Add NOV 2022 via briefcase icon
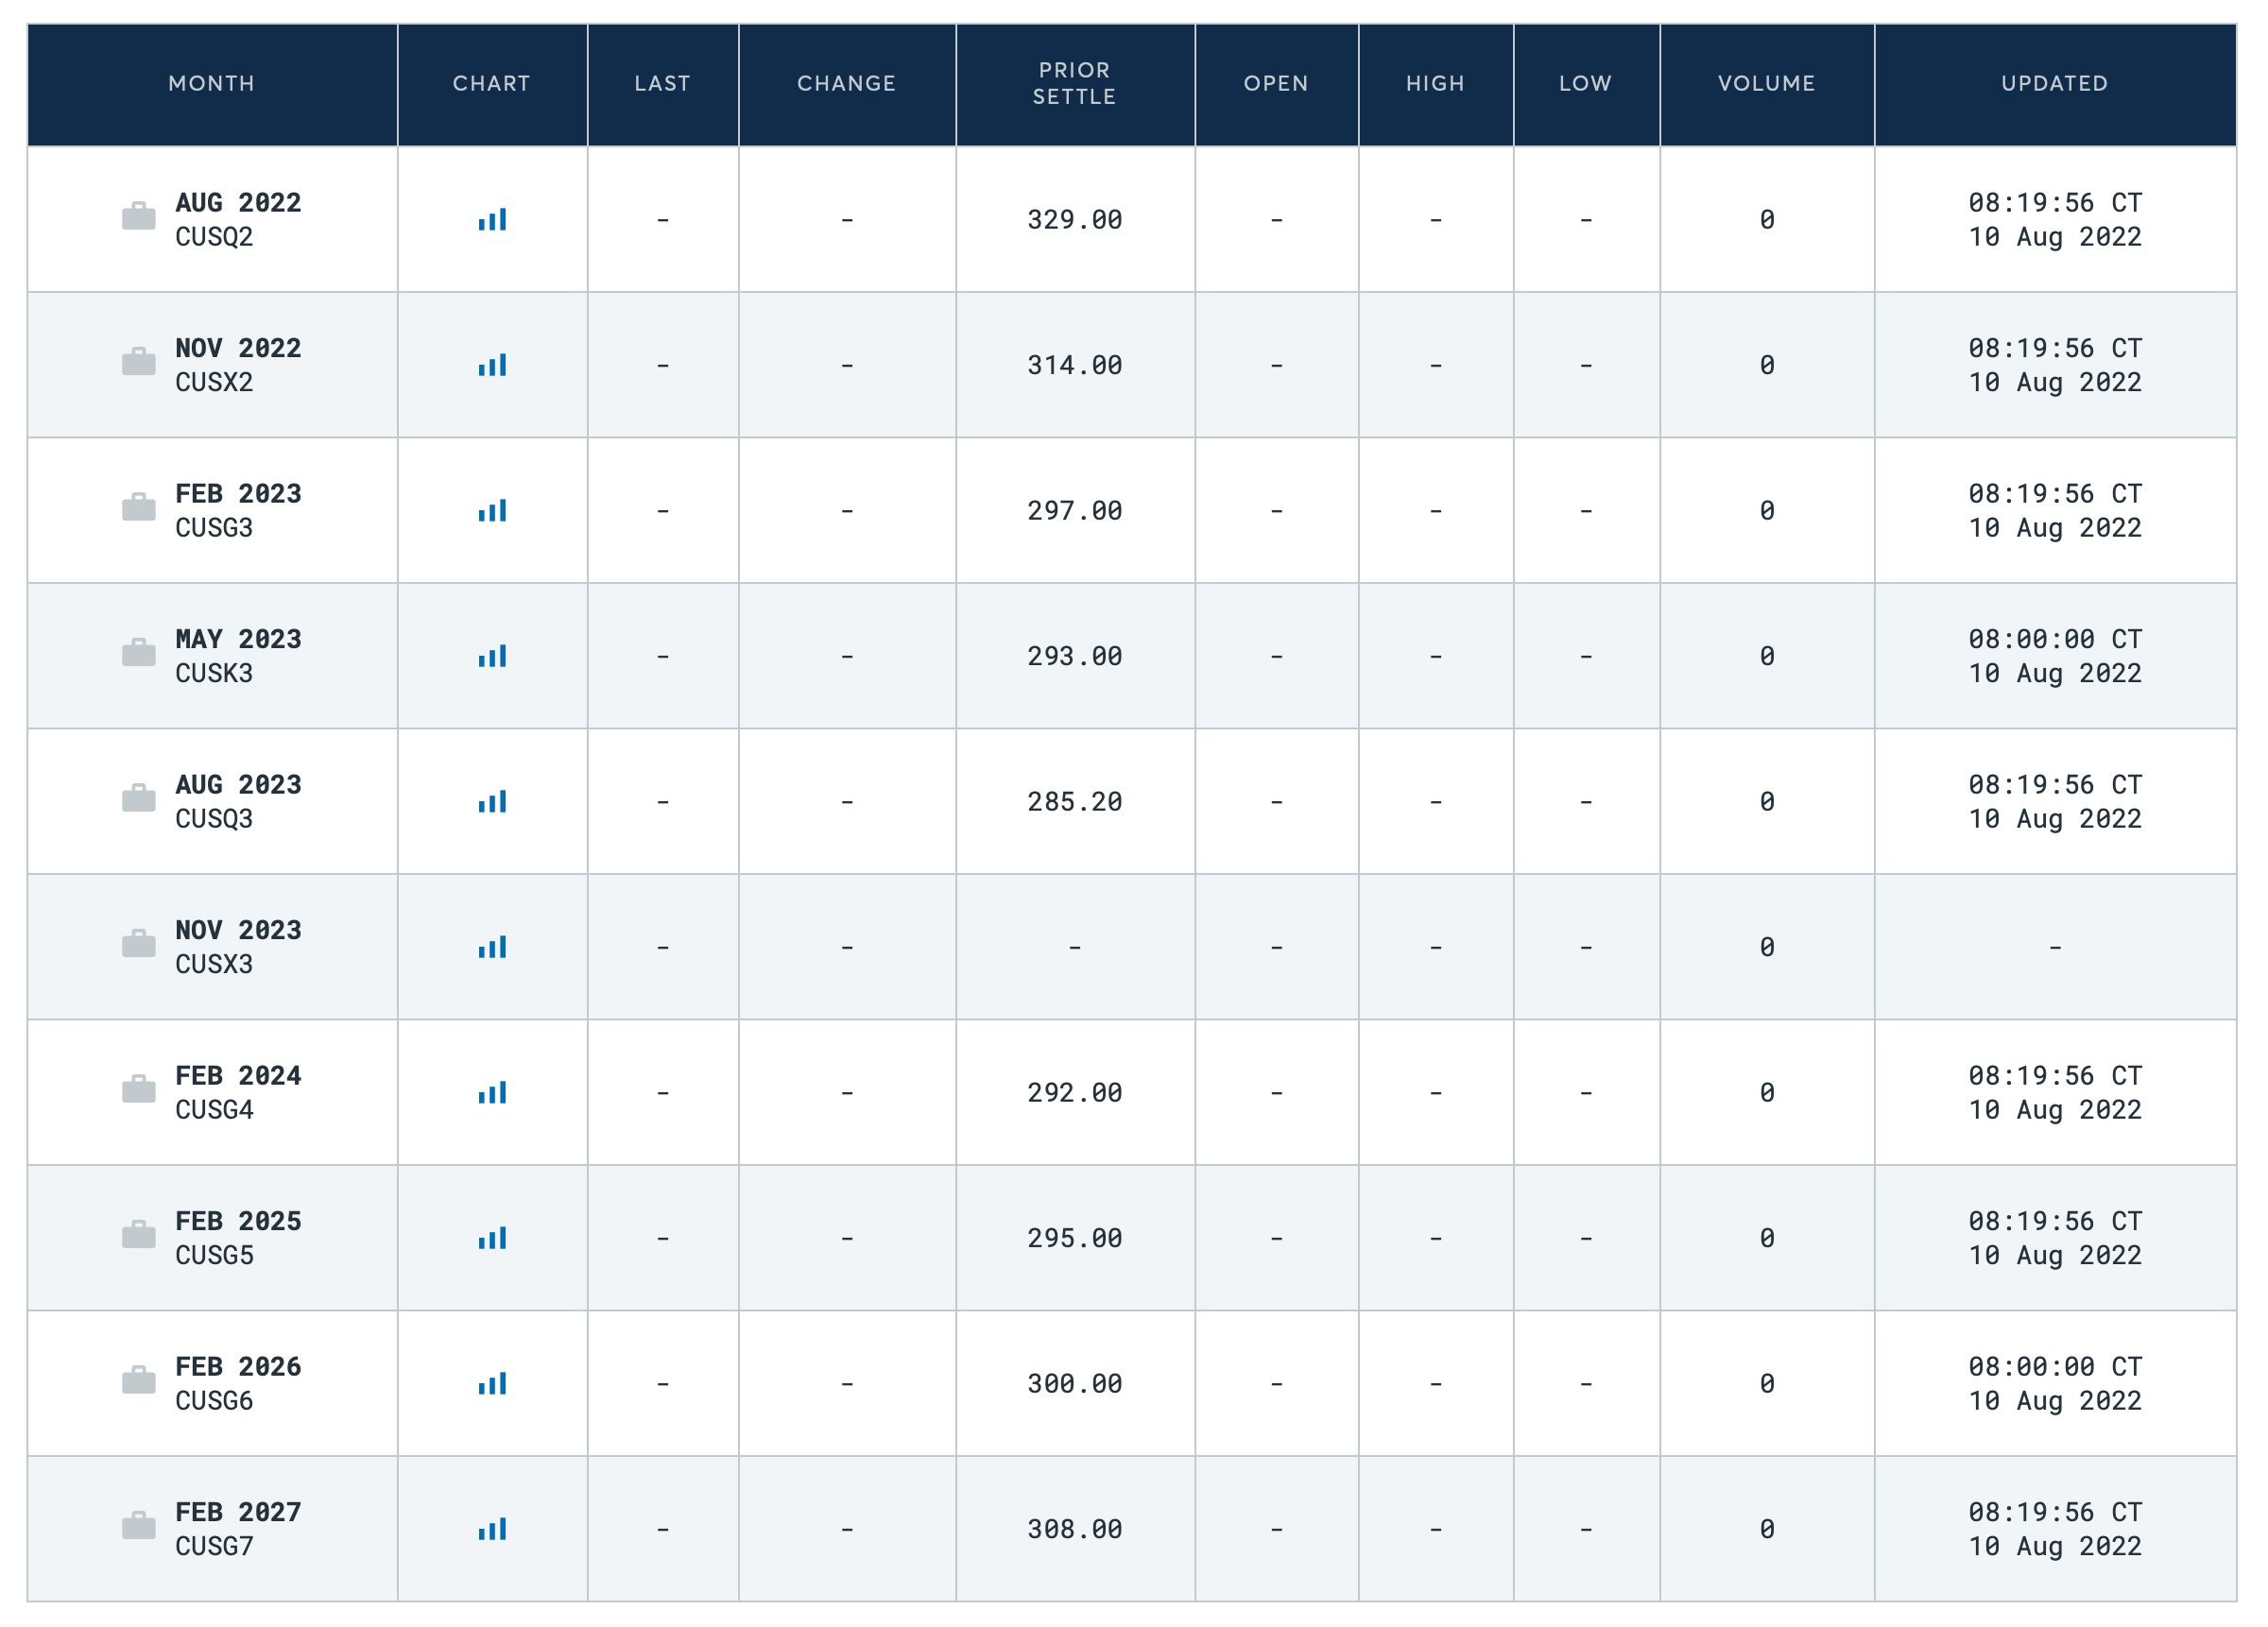 [x=139, y=362]
